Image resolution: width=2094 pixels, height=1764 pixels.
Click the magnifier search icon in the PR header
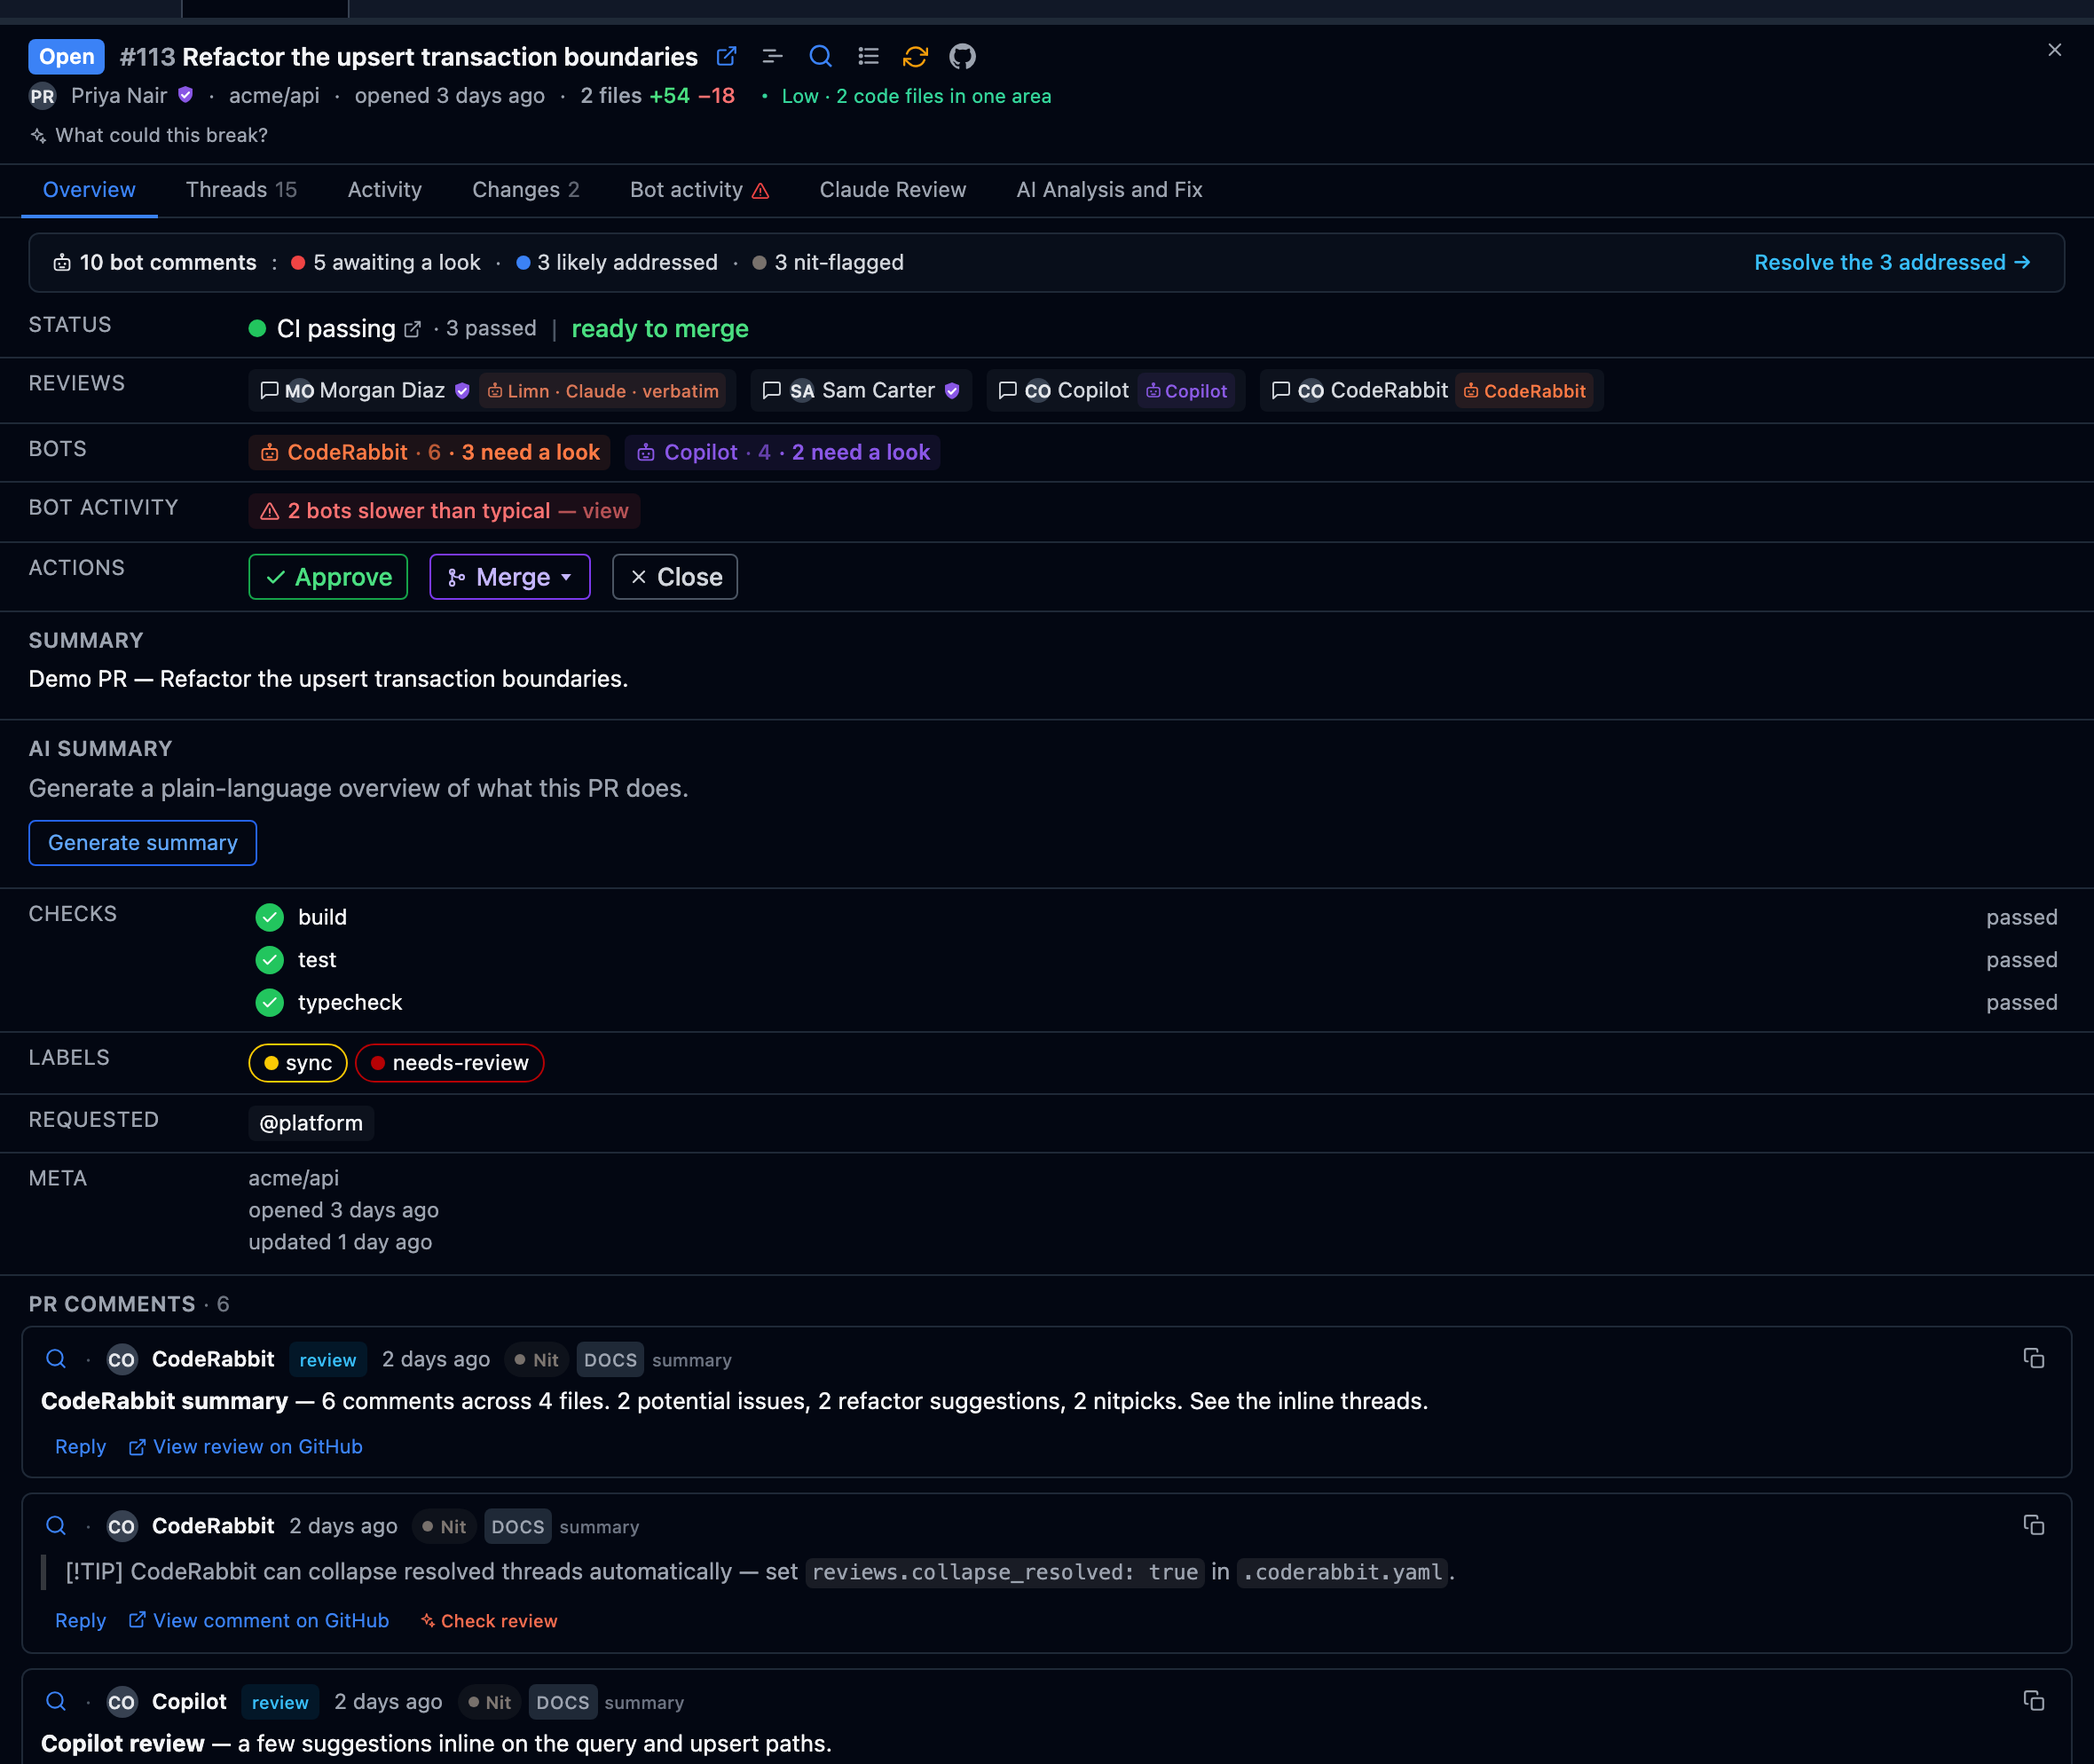click(820, 56)
